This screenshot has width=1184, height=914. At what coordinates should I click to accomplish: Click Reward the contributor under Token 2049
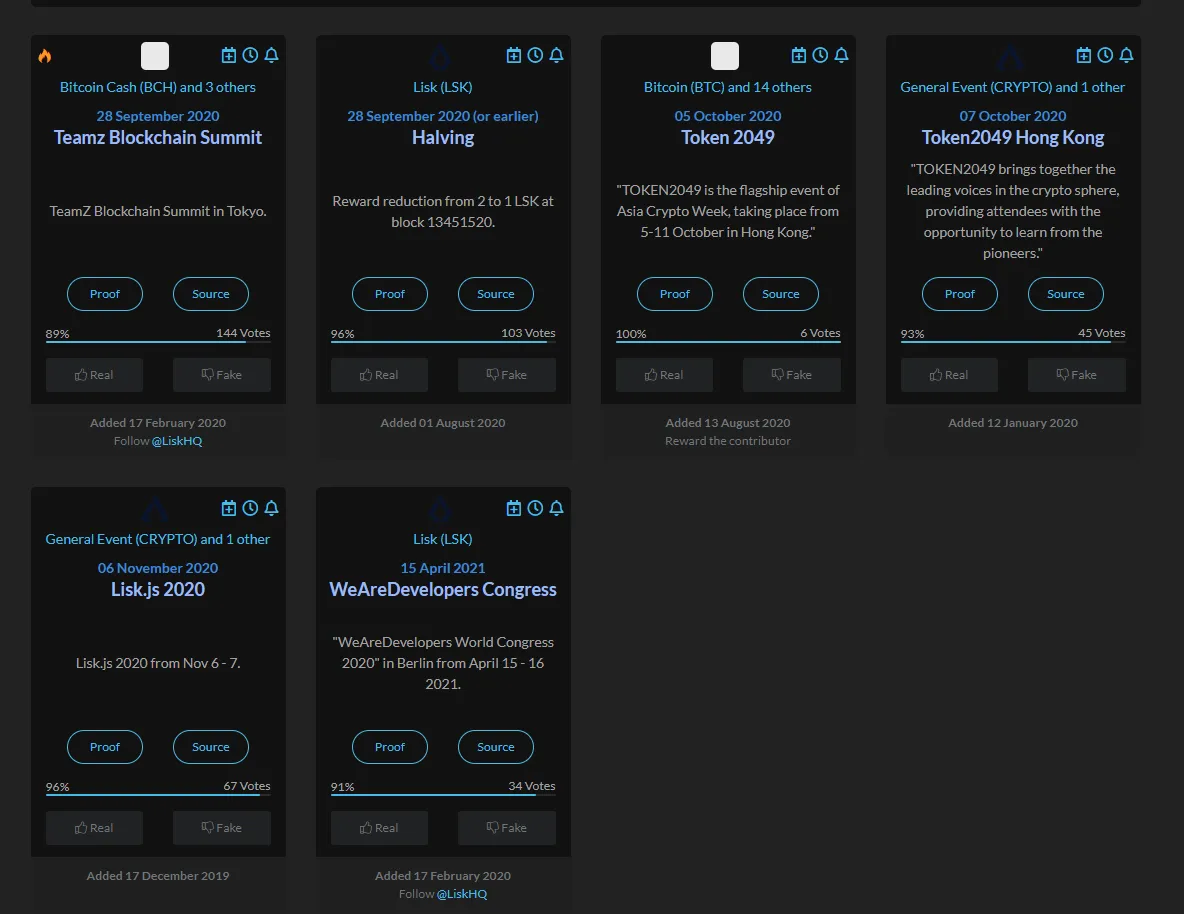pyautogui.click(x=728, y=441)
